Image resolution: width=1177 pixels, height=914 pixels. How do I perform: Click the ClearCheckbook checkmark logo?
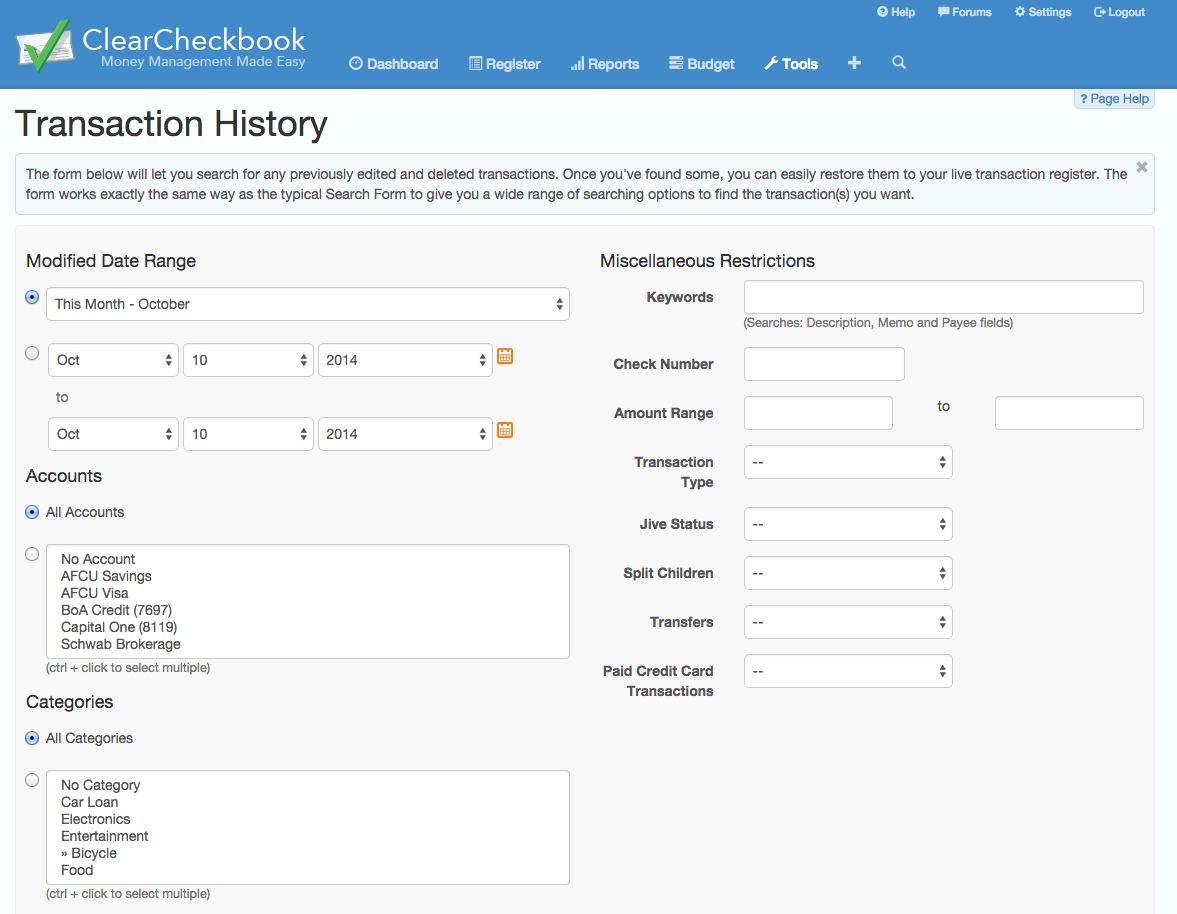(x=44, y=46)
